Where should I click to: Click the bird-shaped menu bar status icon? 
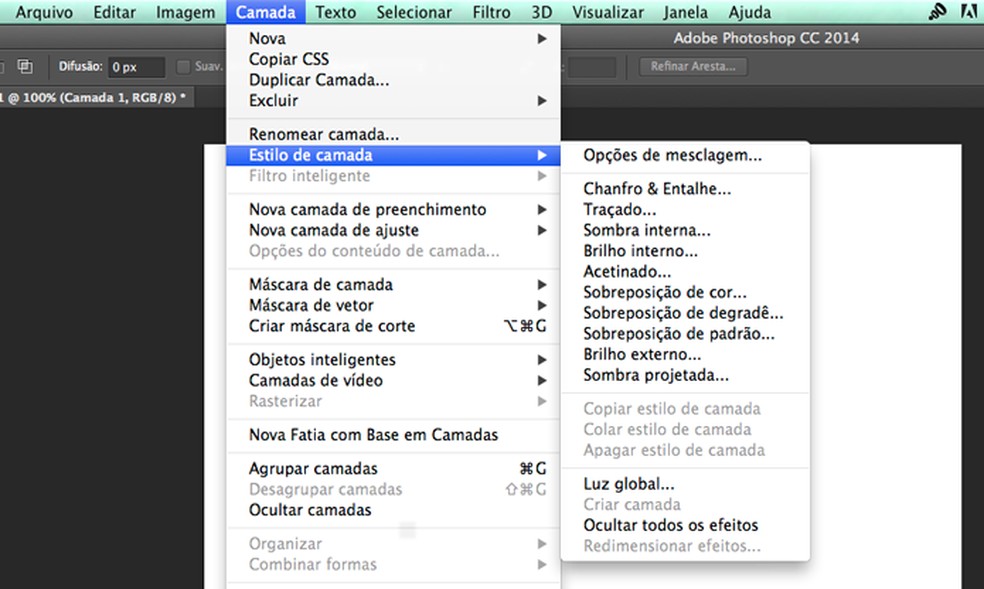point(938,11)
